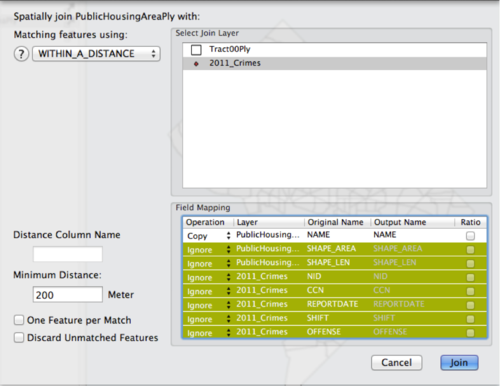Viewport: 500px width, 386px height.
Task: Click the 2011_Crimes layer cell in OFFENSE row
Action: pos(269,332)
